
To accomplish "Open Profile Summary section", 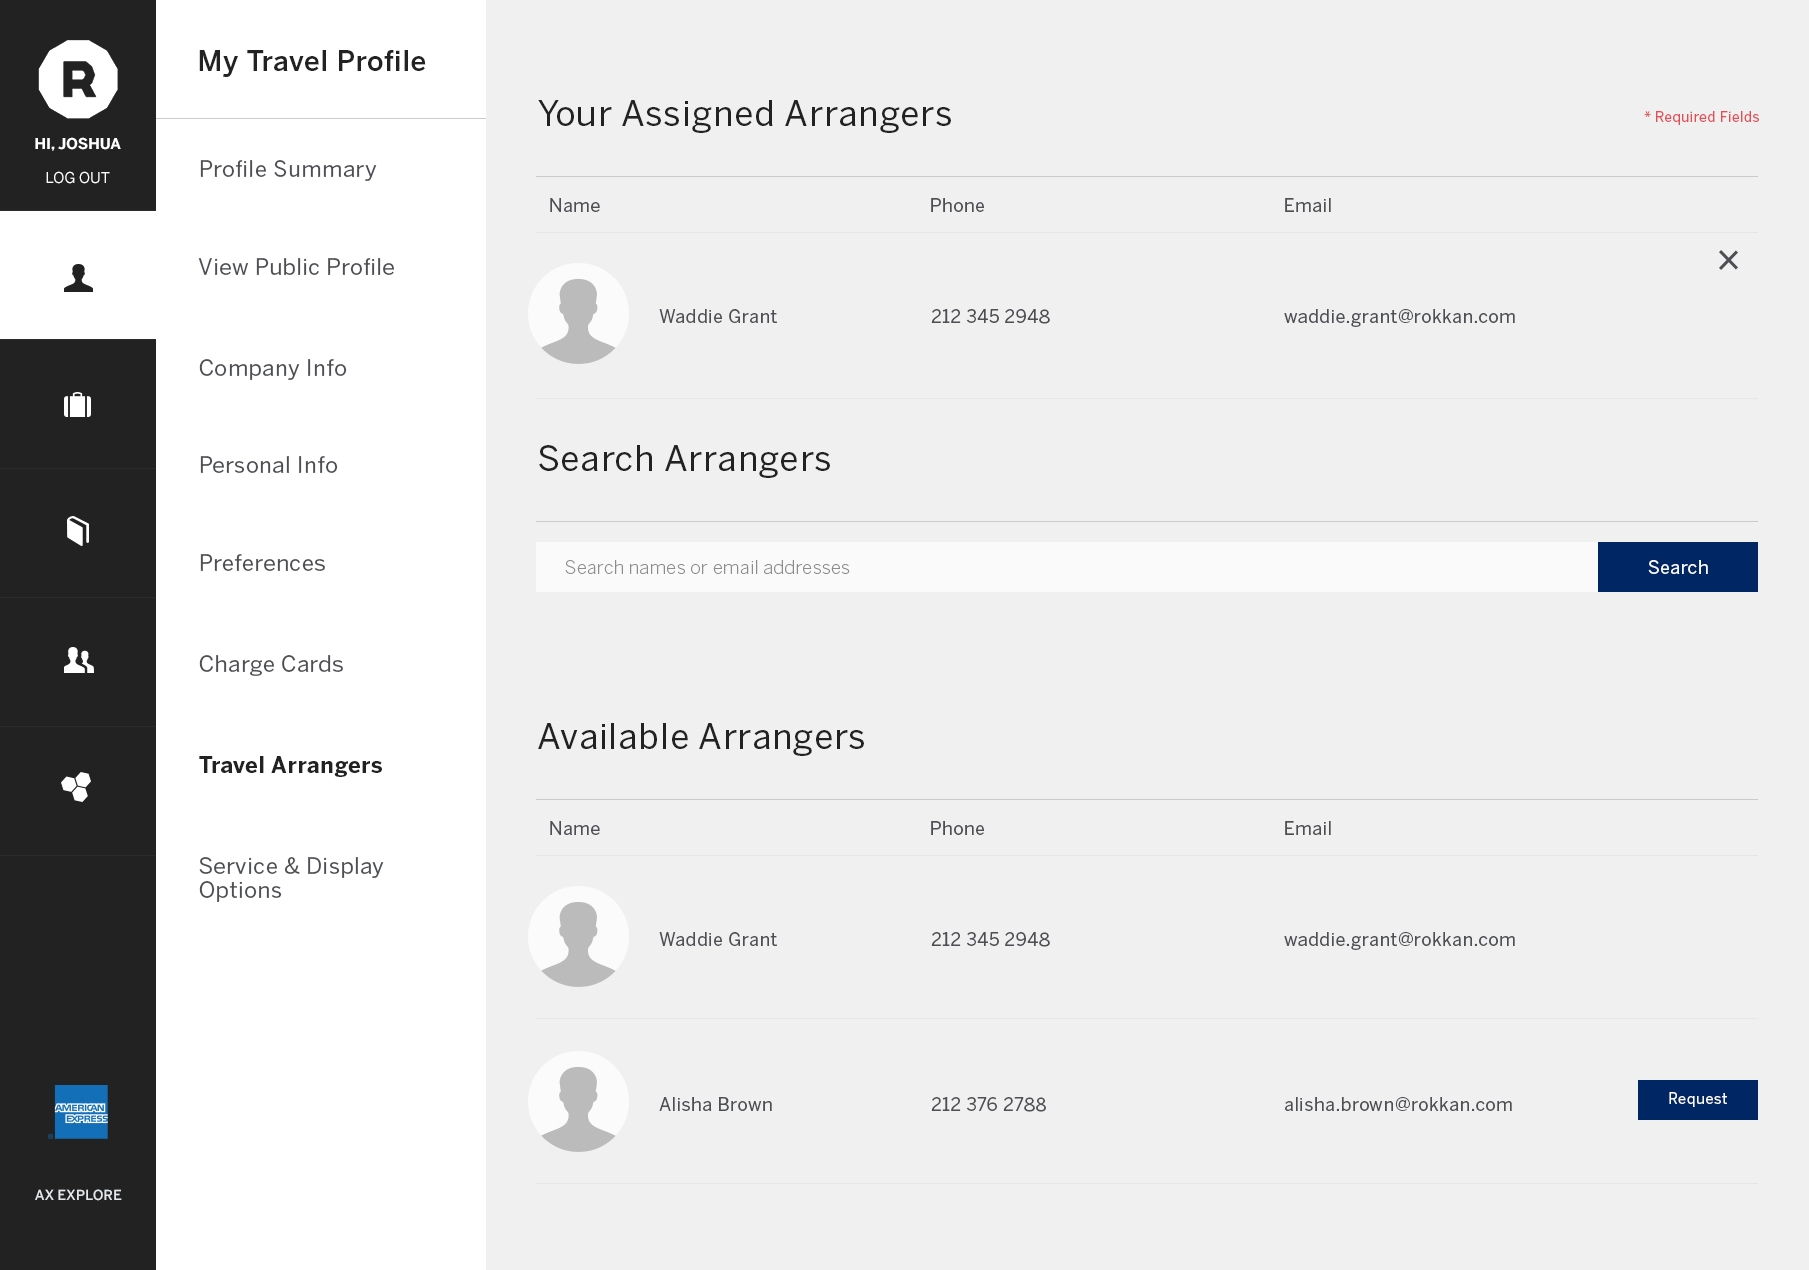I will (x=287, y=169).
